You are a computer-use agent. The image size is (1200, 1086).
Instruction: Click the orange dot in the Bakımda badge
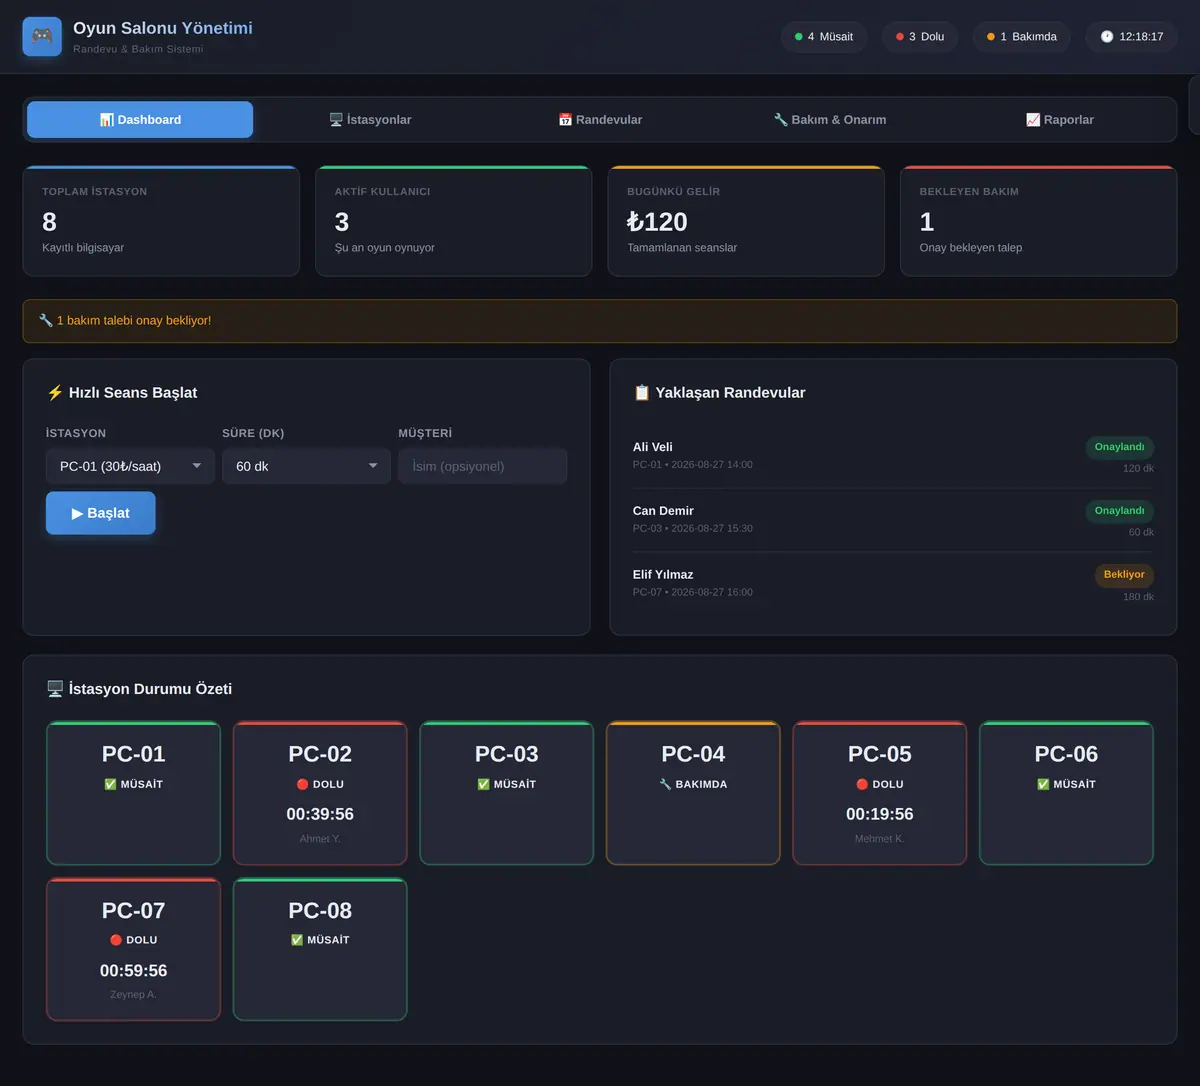coord(991,37)
